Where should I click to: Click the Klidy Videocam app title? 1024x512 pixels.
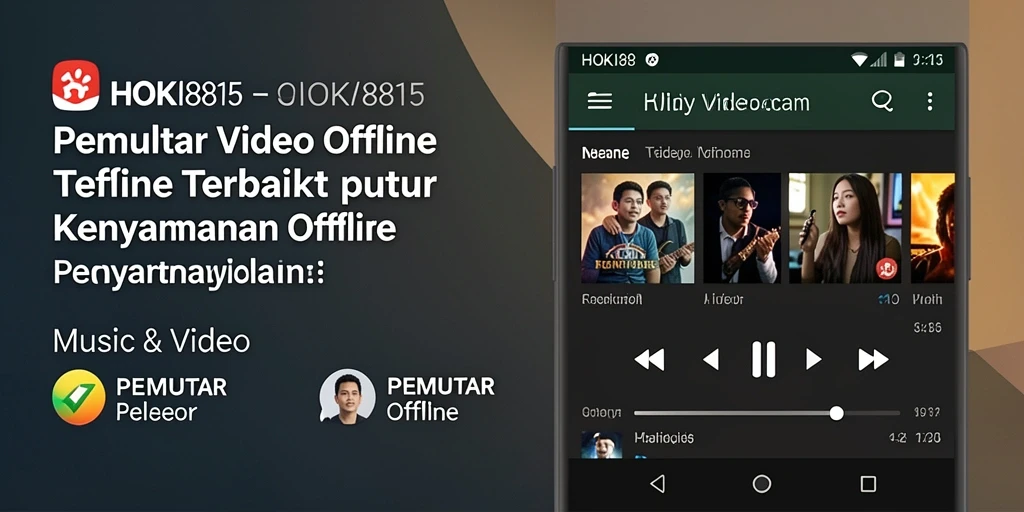pyautogui.click(x=726, y=103)
